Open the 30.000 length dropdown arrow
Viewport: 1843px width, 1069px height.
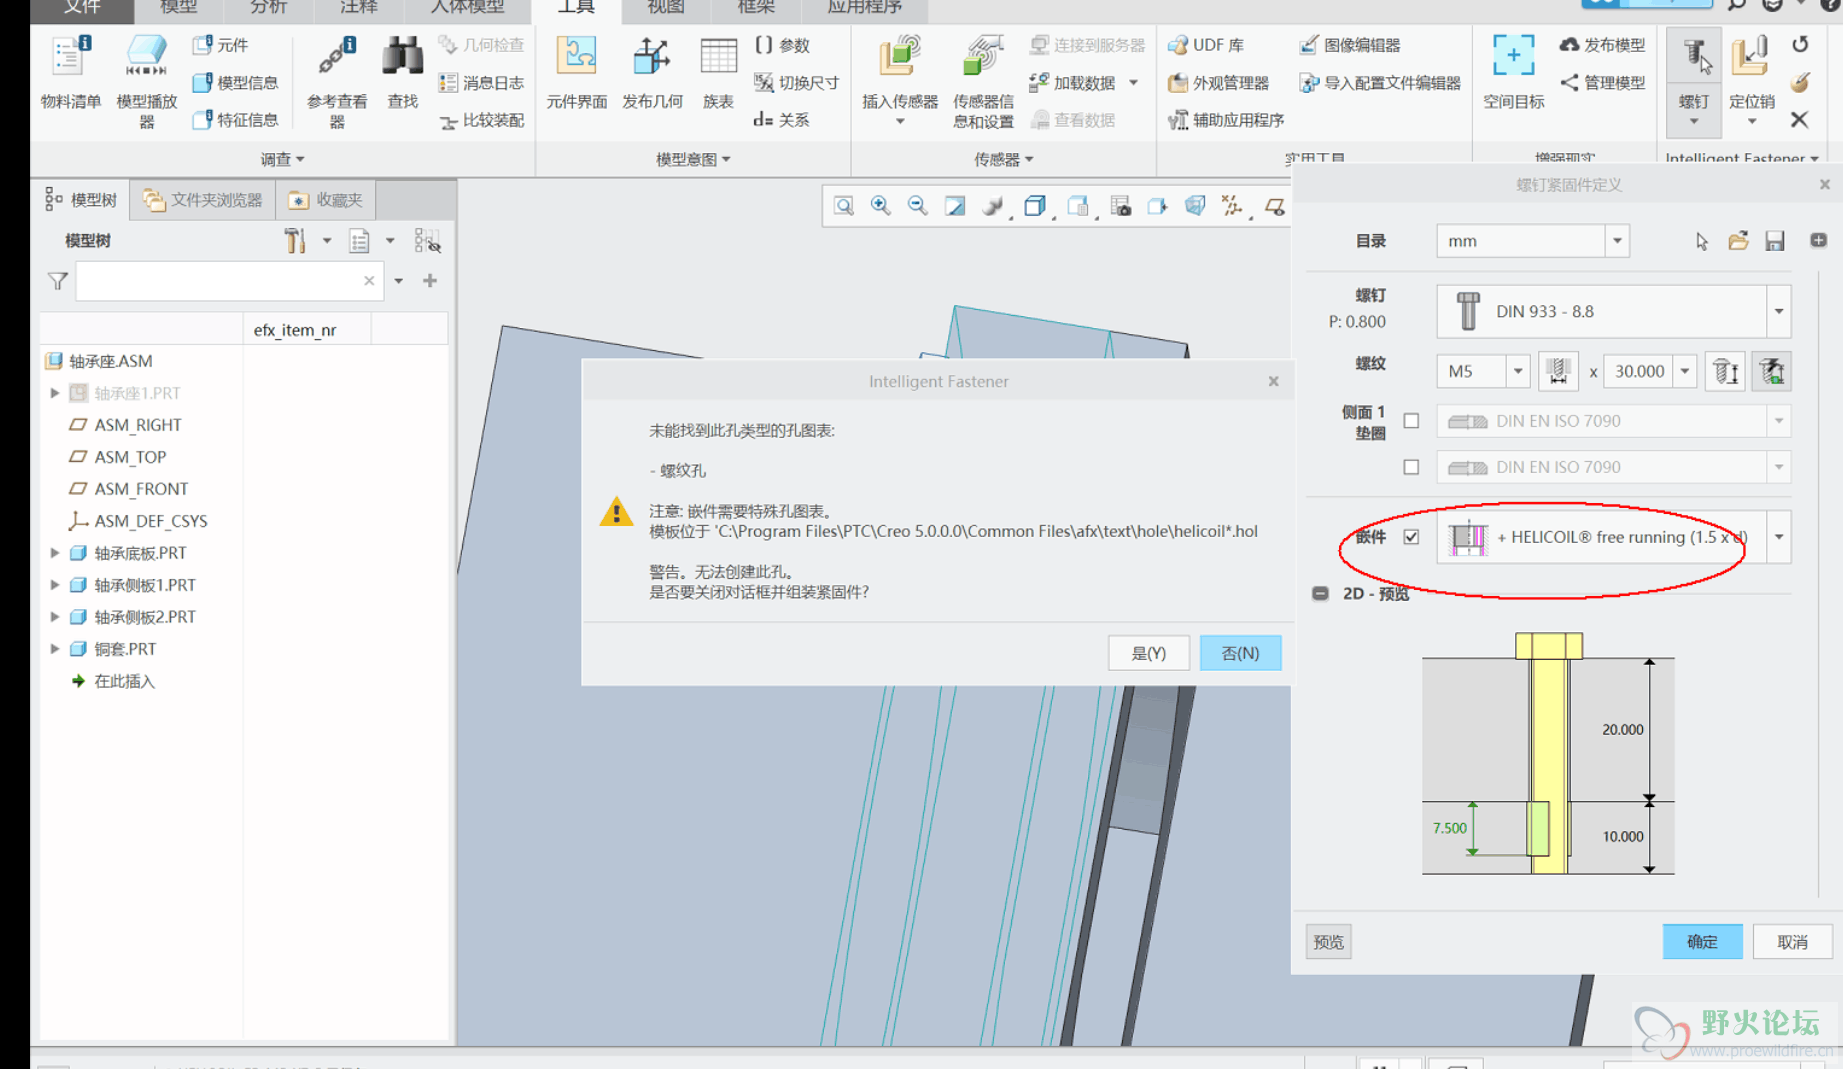[x=1685, y=371]
